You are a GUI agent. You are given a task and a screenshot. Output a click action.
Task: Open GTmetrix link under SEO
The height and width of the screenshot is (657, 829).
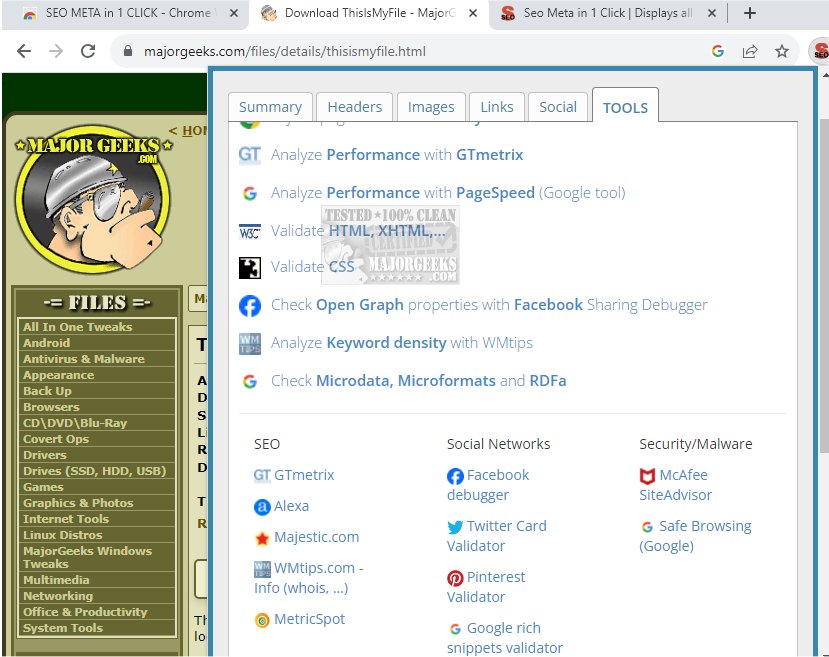(304, 475)
